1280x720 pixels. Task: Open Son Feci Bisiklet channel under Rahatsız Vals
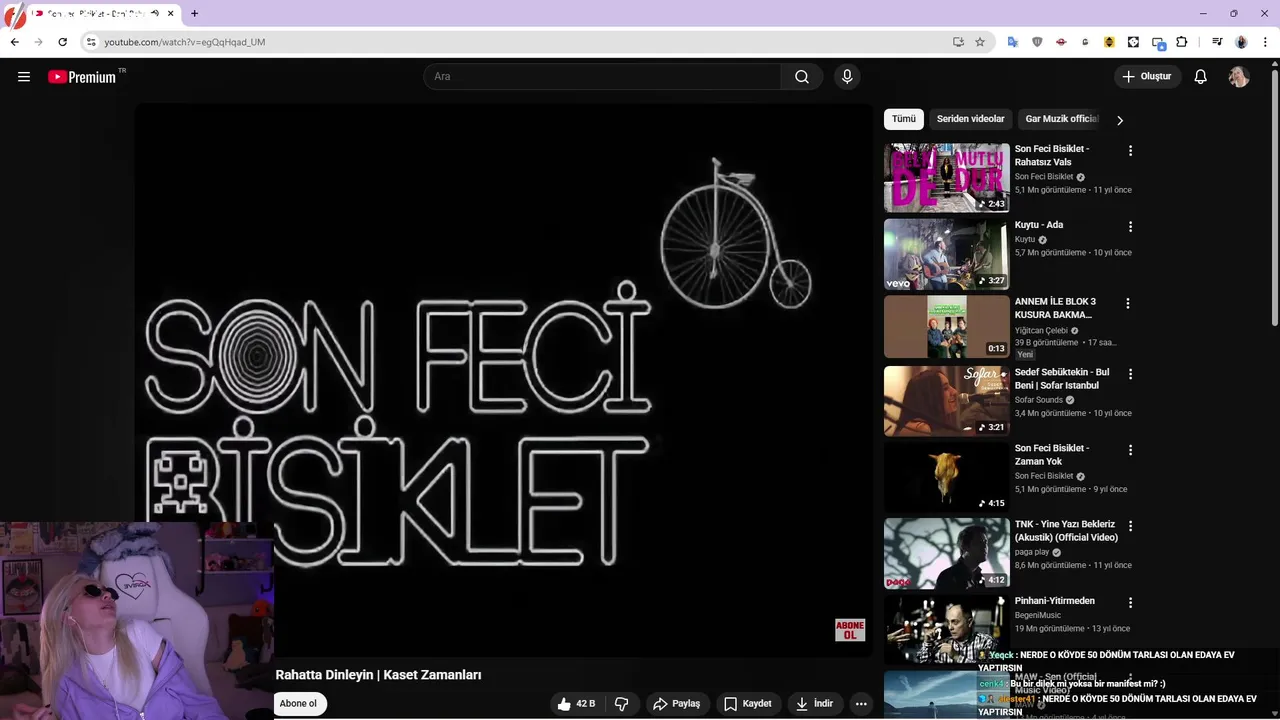tap(1044, 177)
